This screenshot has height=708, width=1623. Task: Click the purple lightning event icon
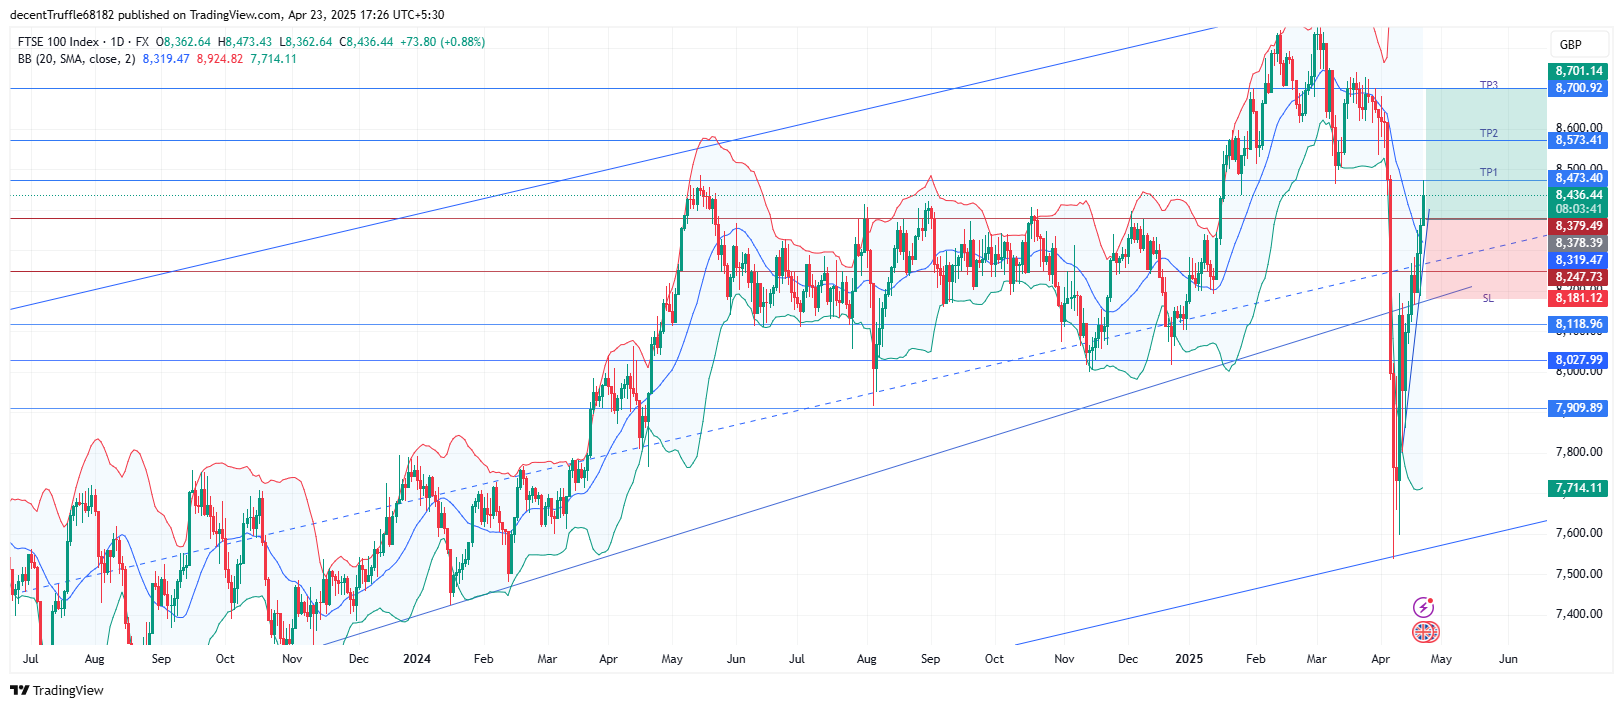1423,607
